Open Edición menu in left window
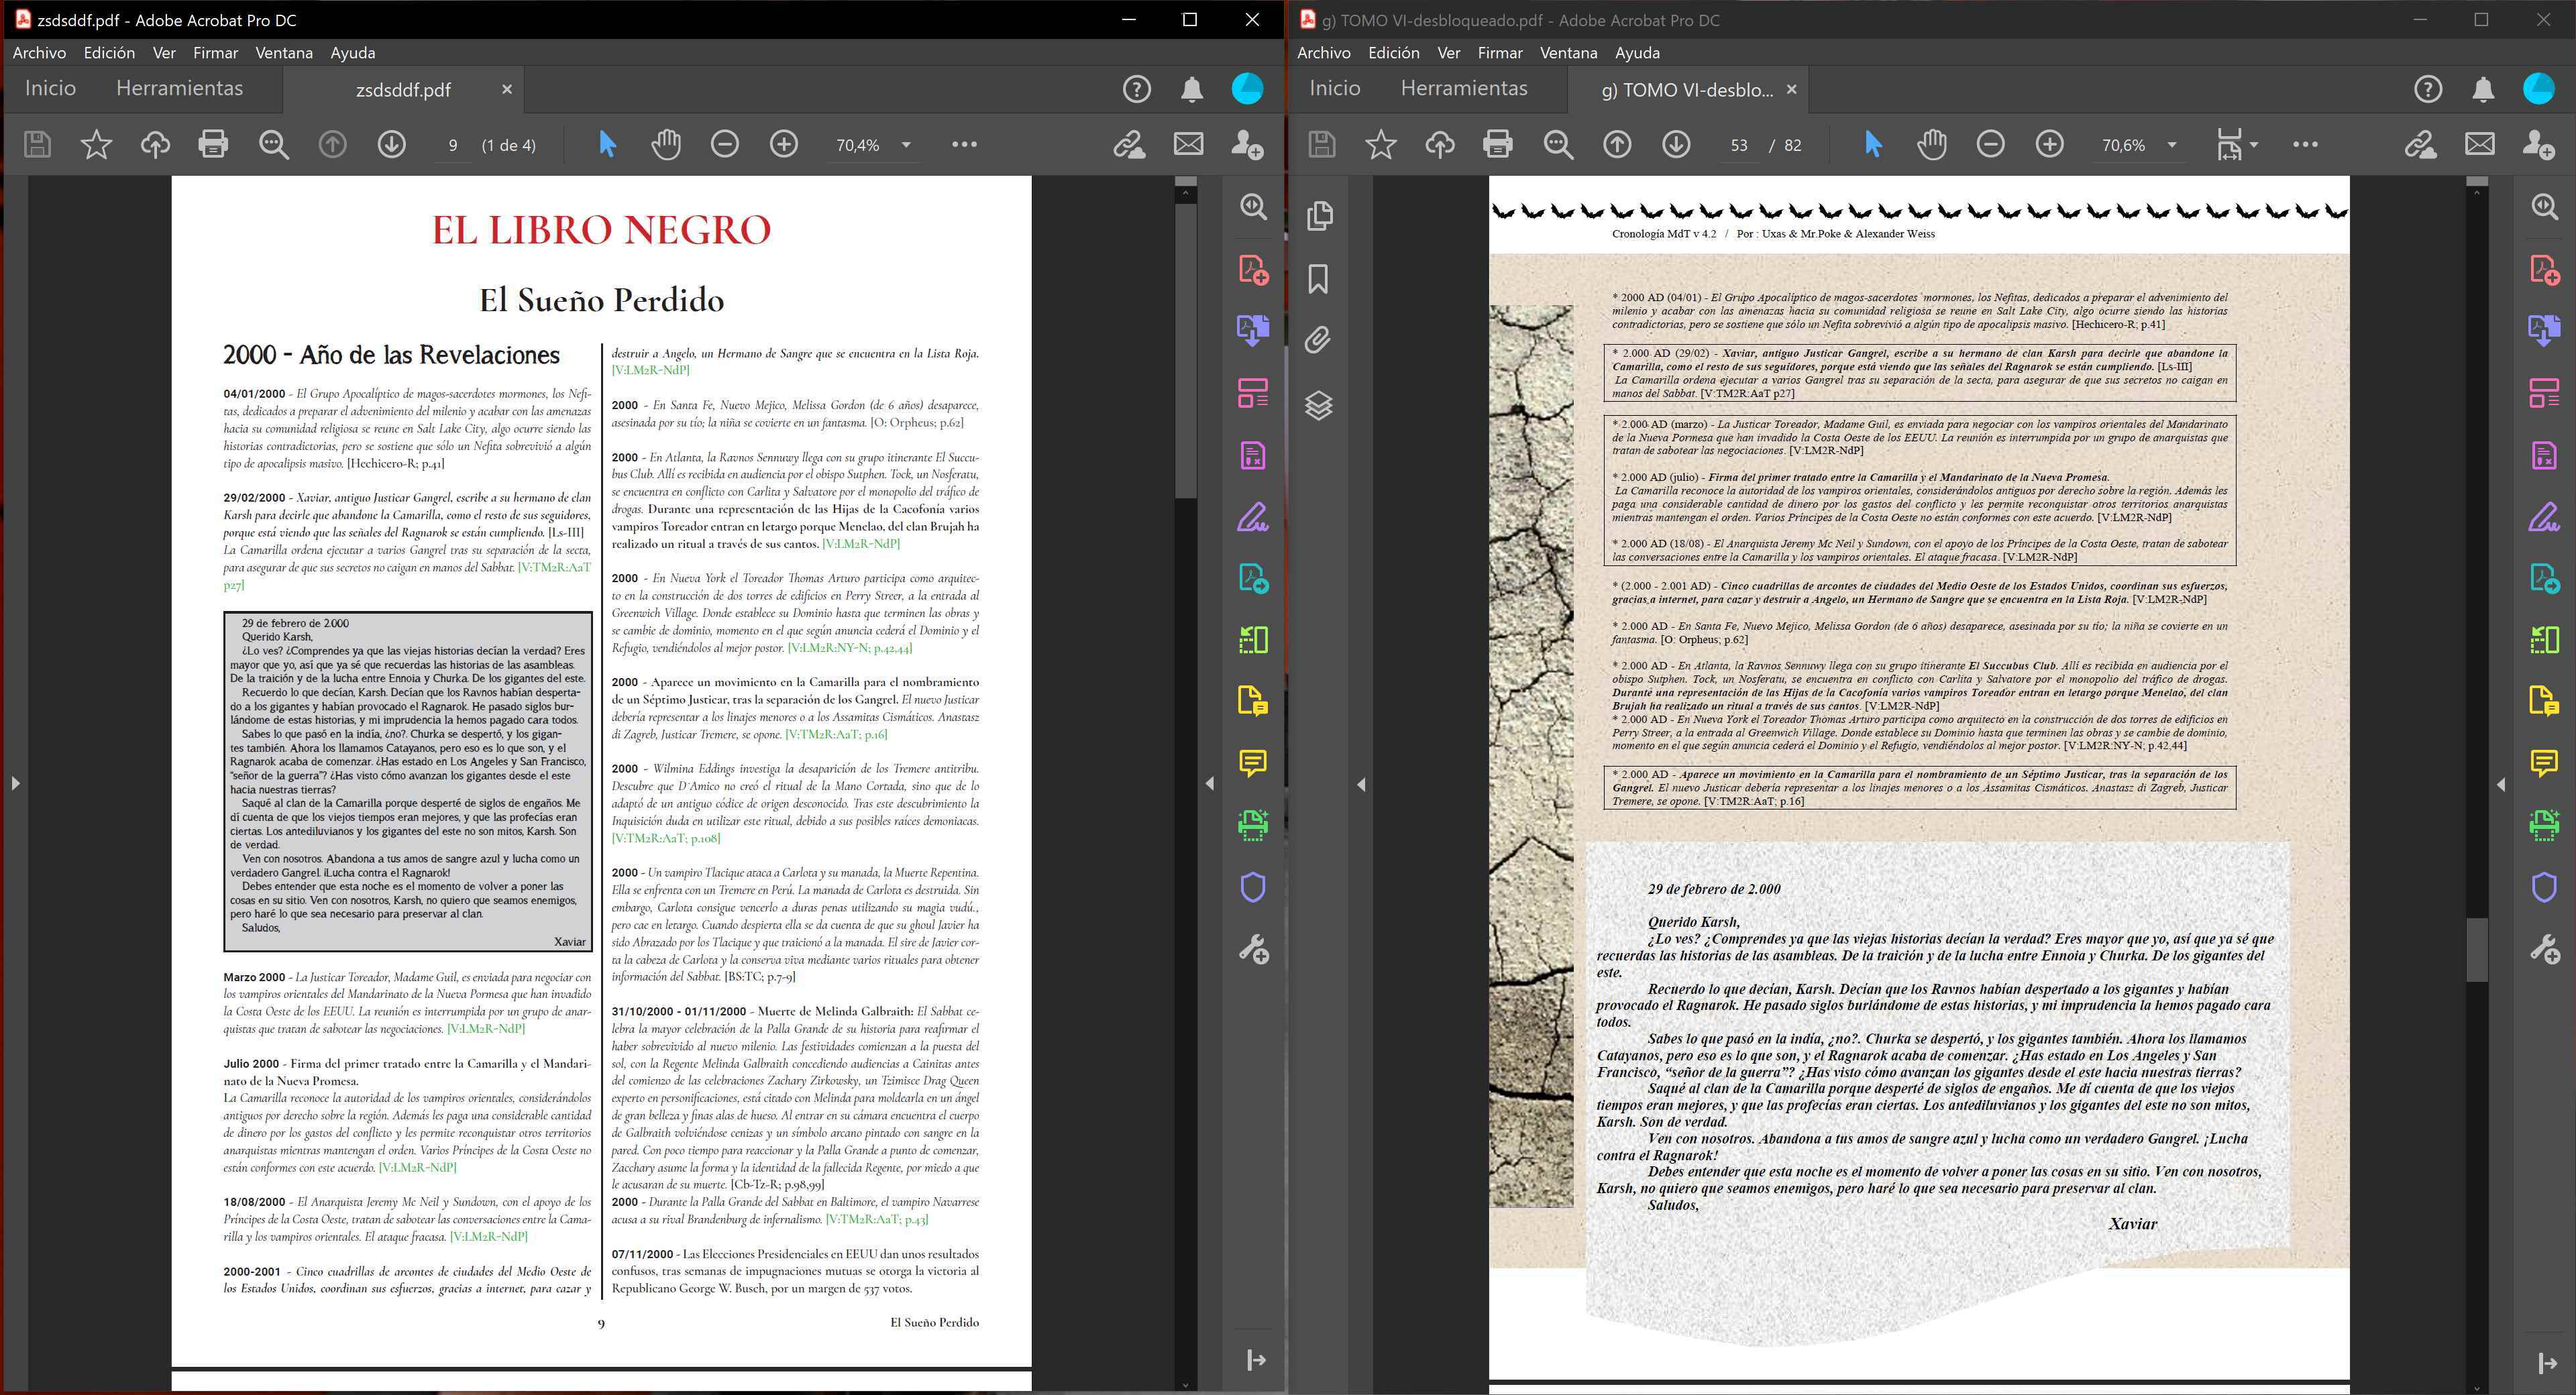The height and width of the screenshot is (1395, 2576). tap(109, 53)
